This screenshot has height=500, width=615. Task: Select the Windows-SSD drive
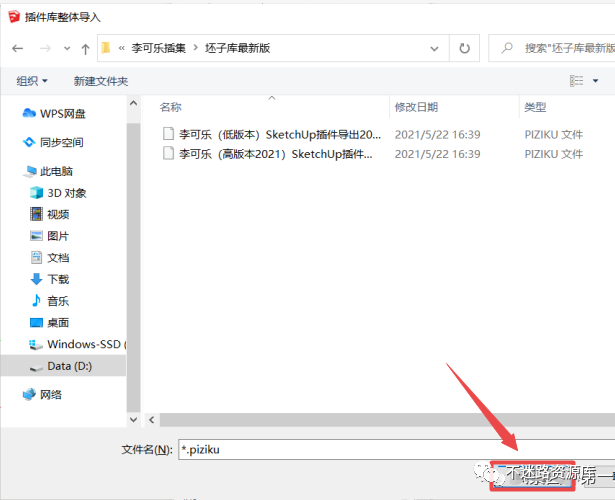coord(77,344)
